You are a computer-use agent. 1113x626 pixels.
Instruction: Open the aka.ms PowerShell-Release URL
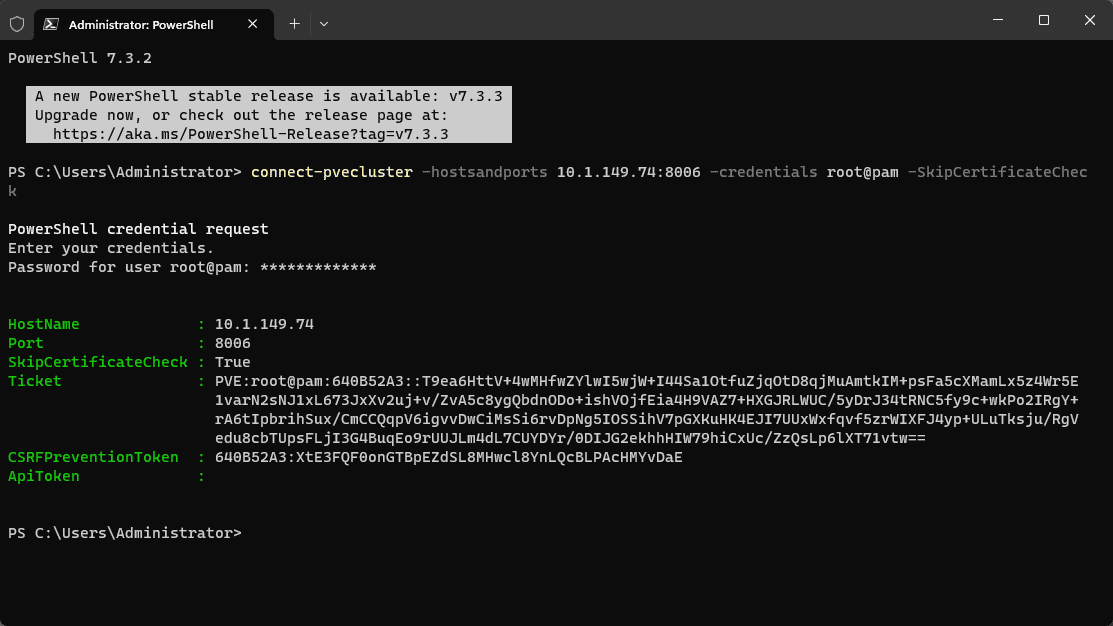tap(250, 134)
